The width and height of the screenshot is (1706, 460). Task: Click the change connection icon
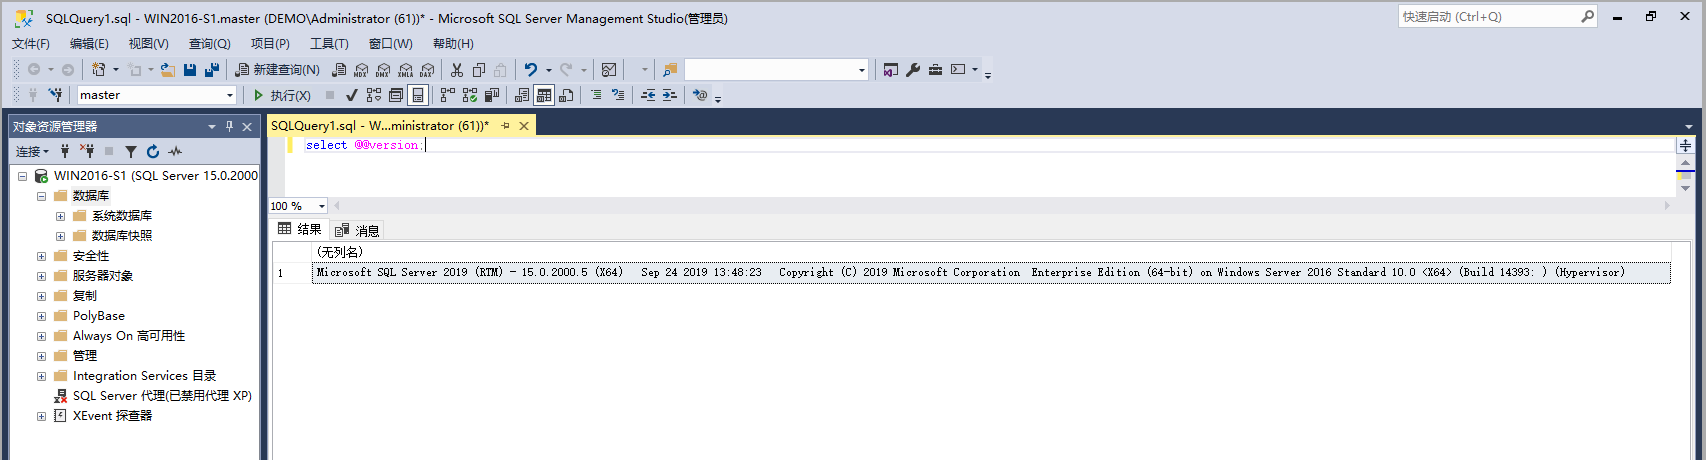point(56,95)
